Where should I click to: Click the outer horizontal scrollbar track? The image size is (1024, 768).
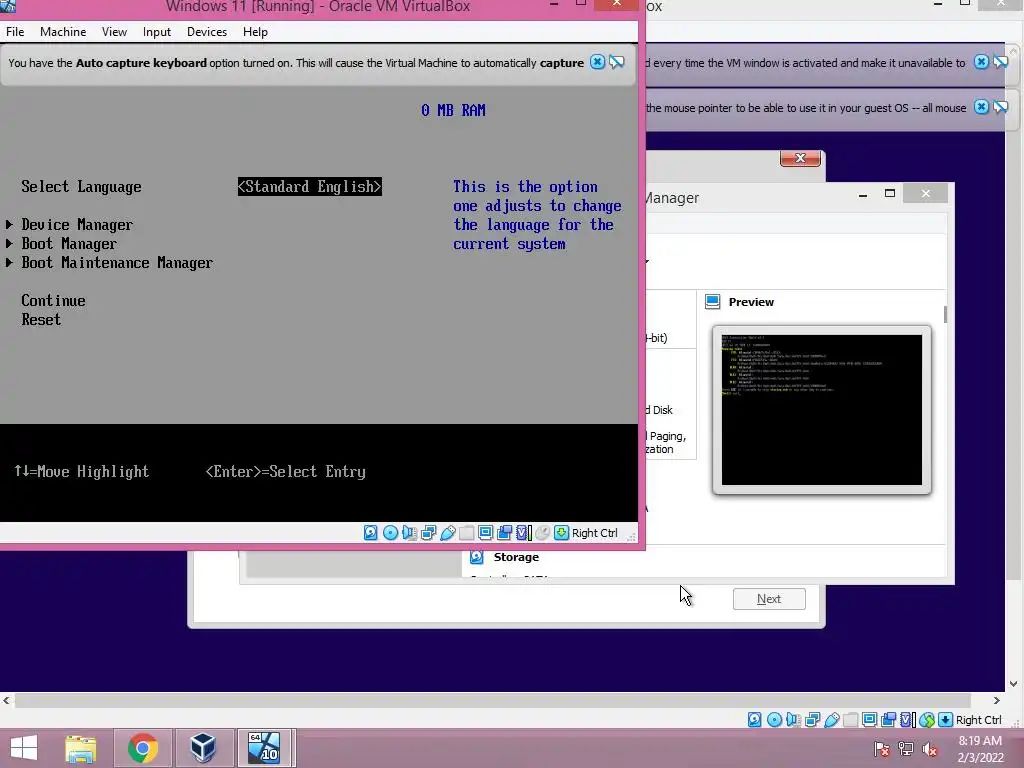[x=493, y=700]
